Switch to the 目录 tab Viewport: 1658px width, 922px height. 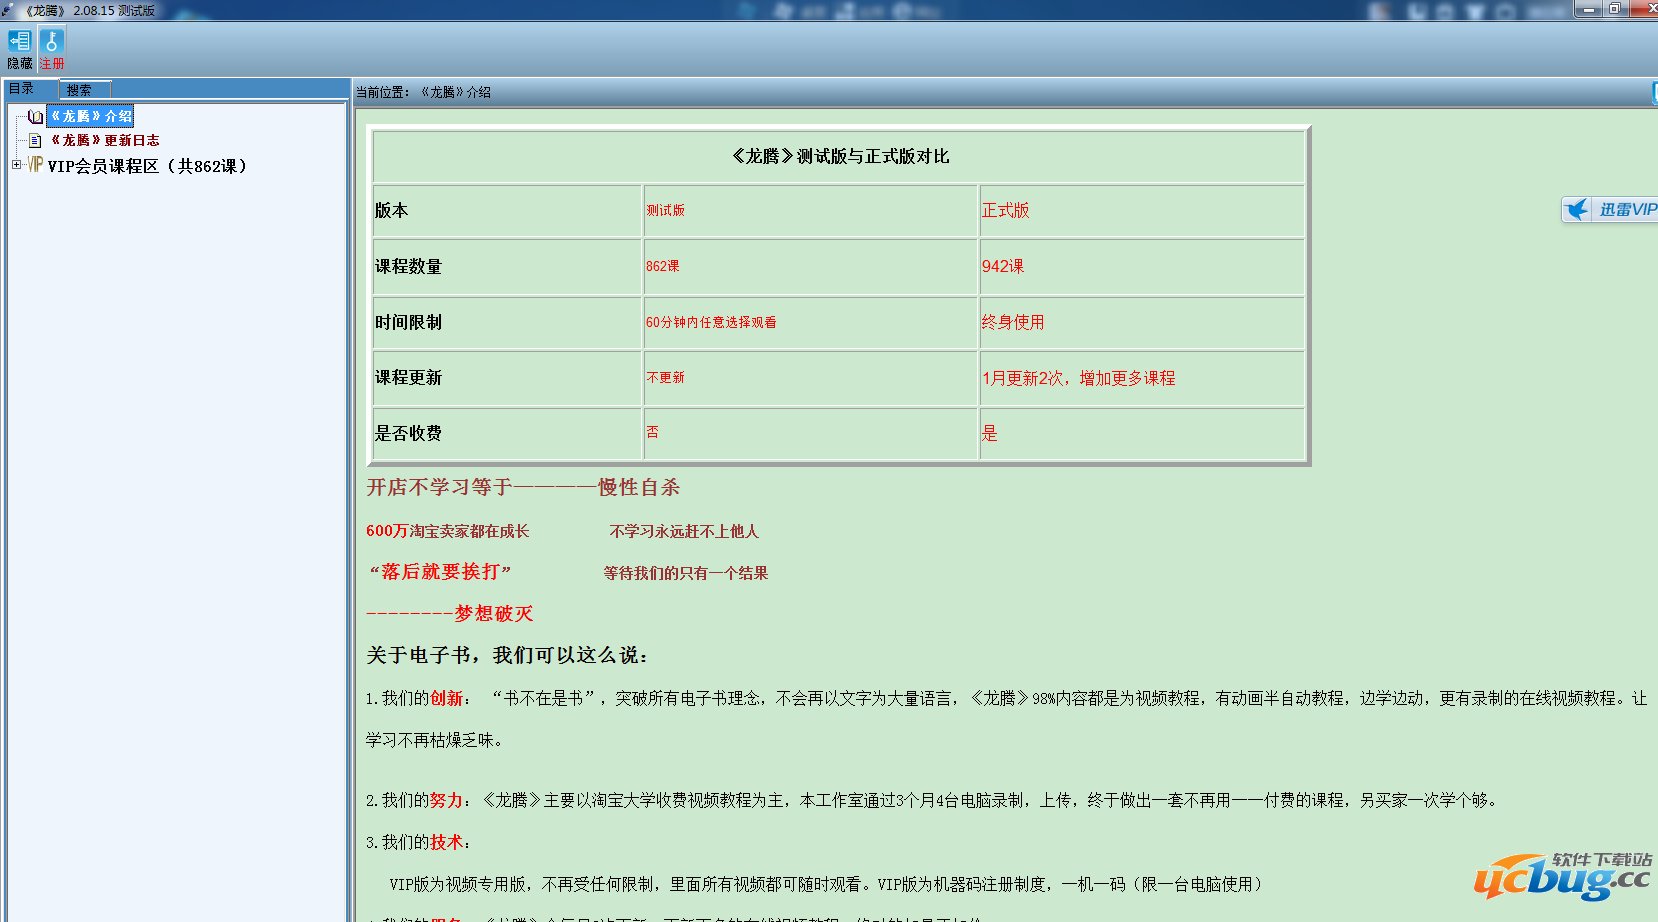[22, 89]
